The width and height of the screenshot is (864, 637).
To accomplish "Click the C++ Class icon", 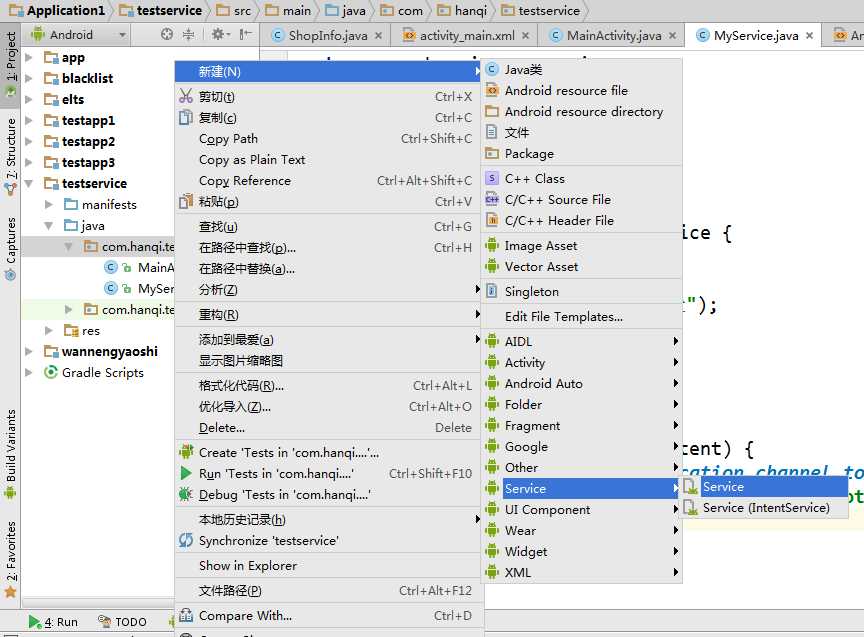I will click(492, 179).
